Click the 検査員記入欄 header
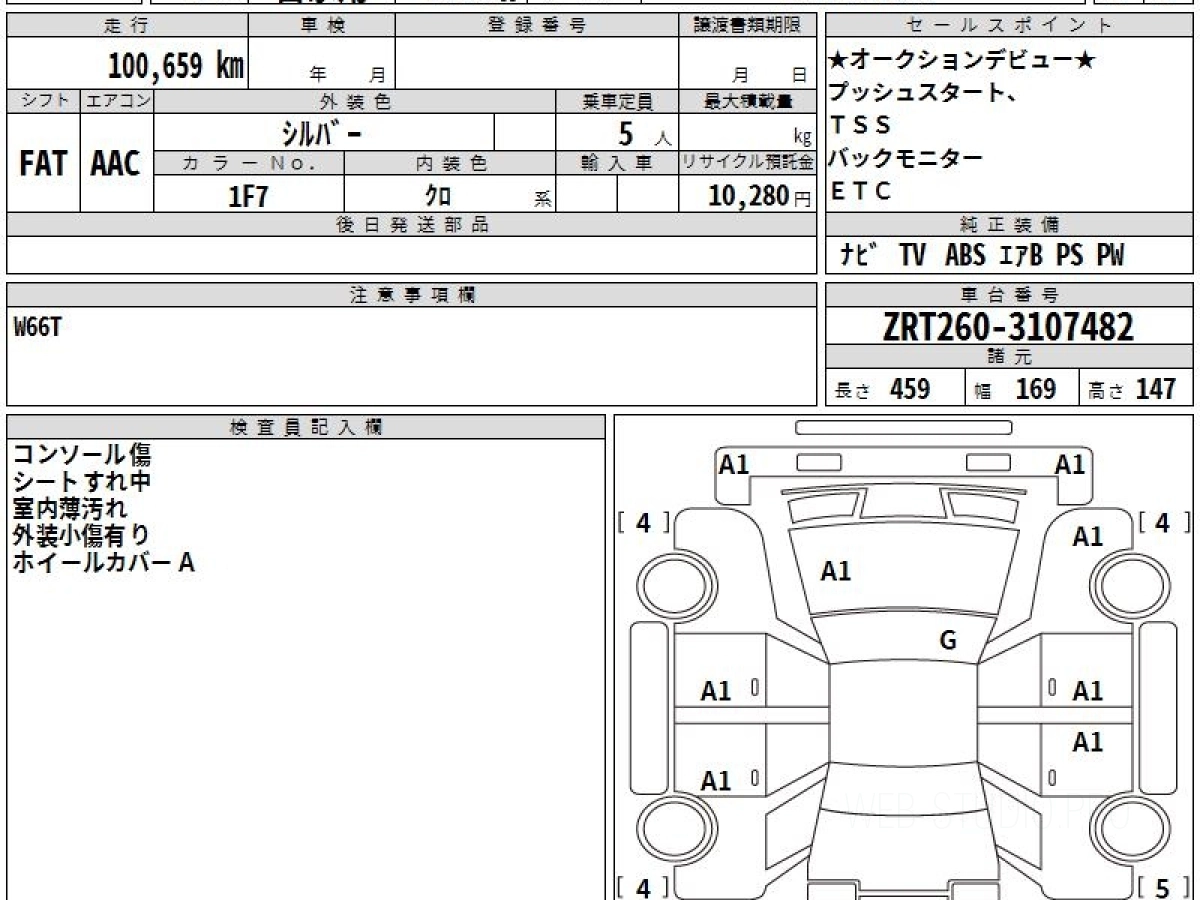 (306, 427)
